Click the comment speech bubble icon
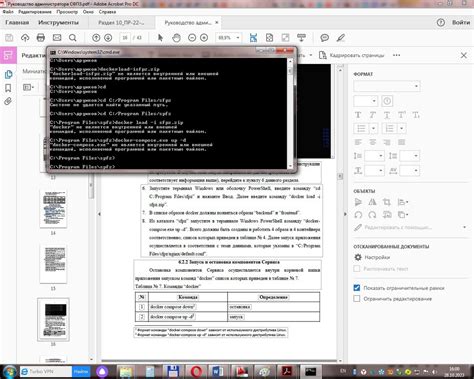Screen dimensions: 474x379 [x=325, y=38]
